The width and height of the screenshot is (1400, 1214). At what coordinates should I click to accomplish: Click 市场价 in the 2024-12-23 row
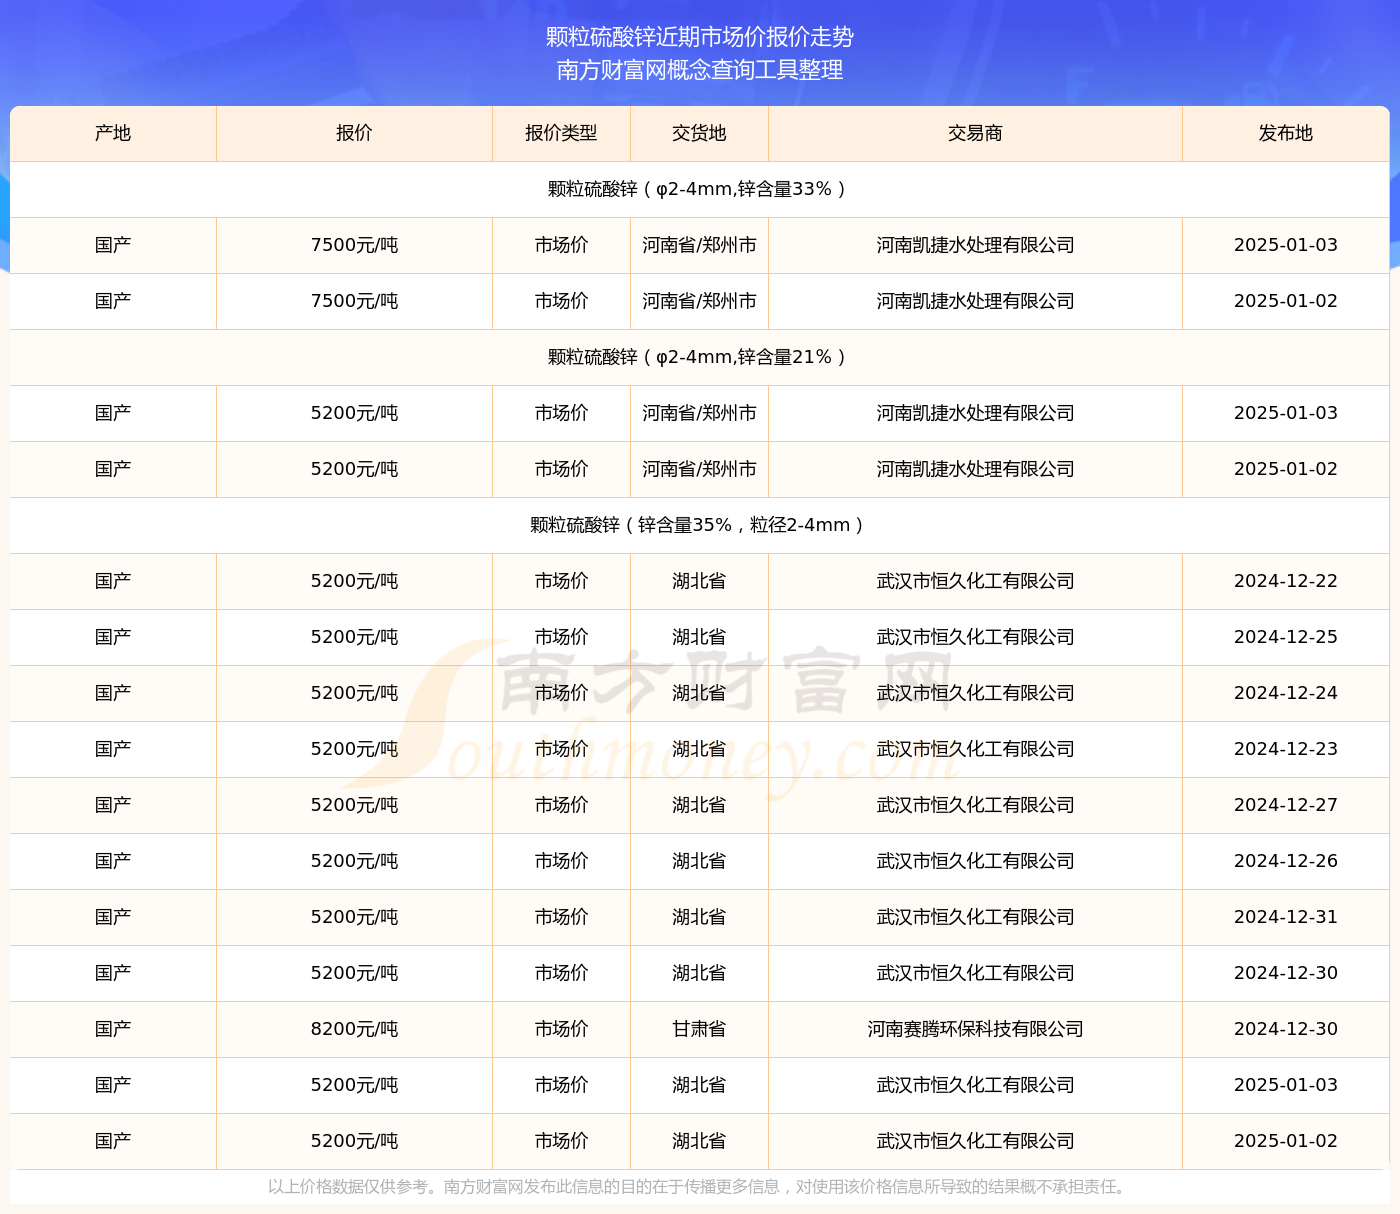[x=561, y=749]
